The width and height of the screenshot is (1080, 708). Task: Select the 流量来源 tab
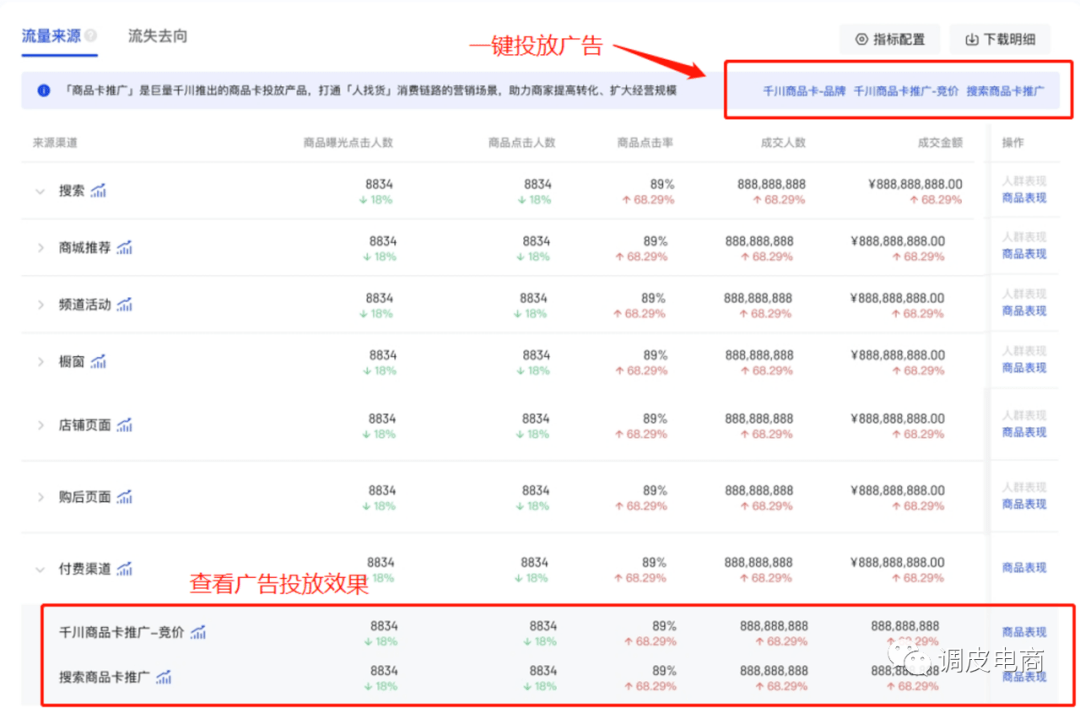click(x=51, y=36)
